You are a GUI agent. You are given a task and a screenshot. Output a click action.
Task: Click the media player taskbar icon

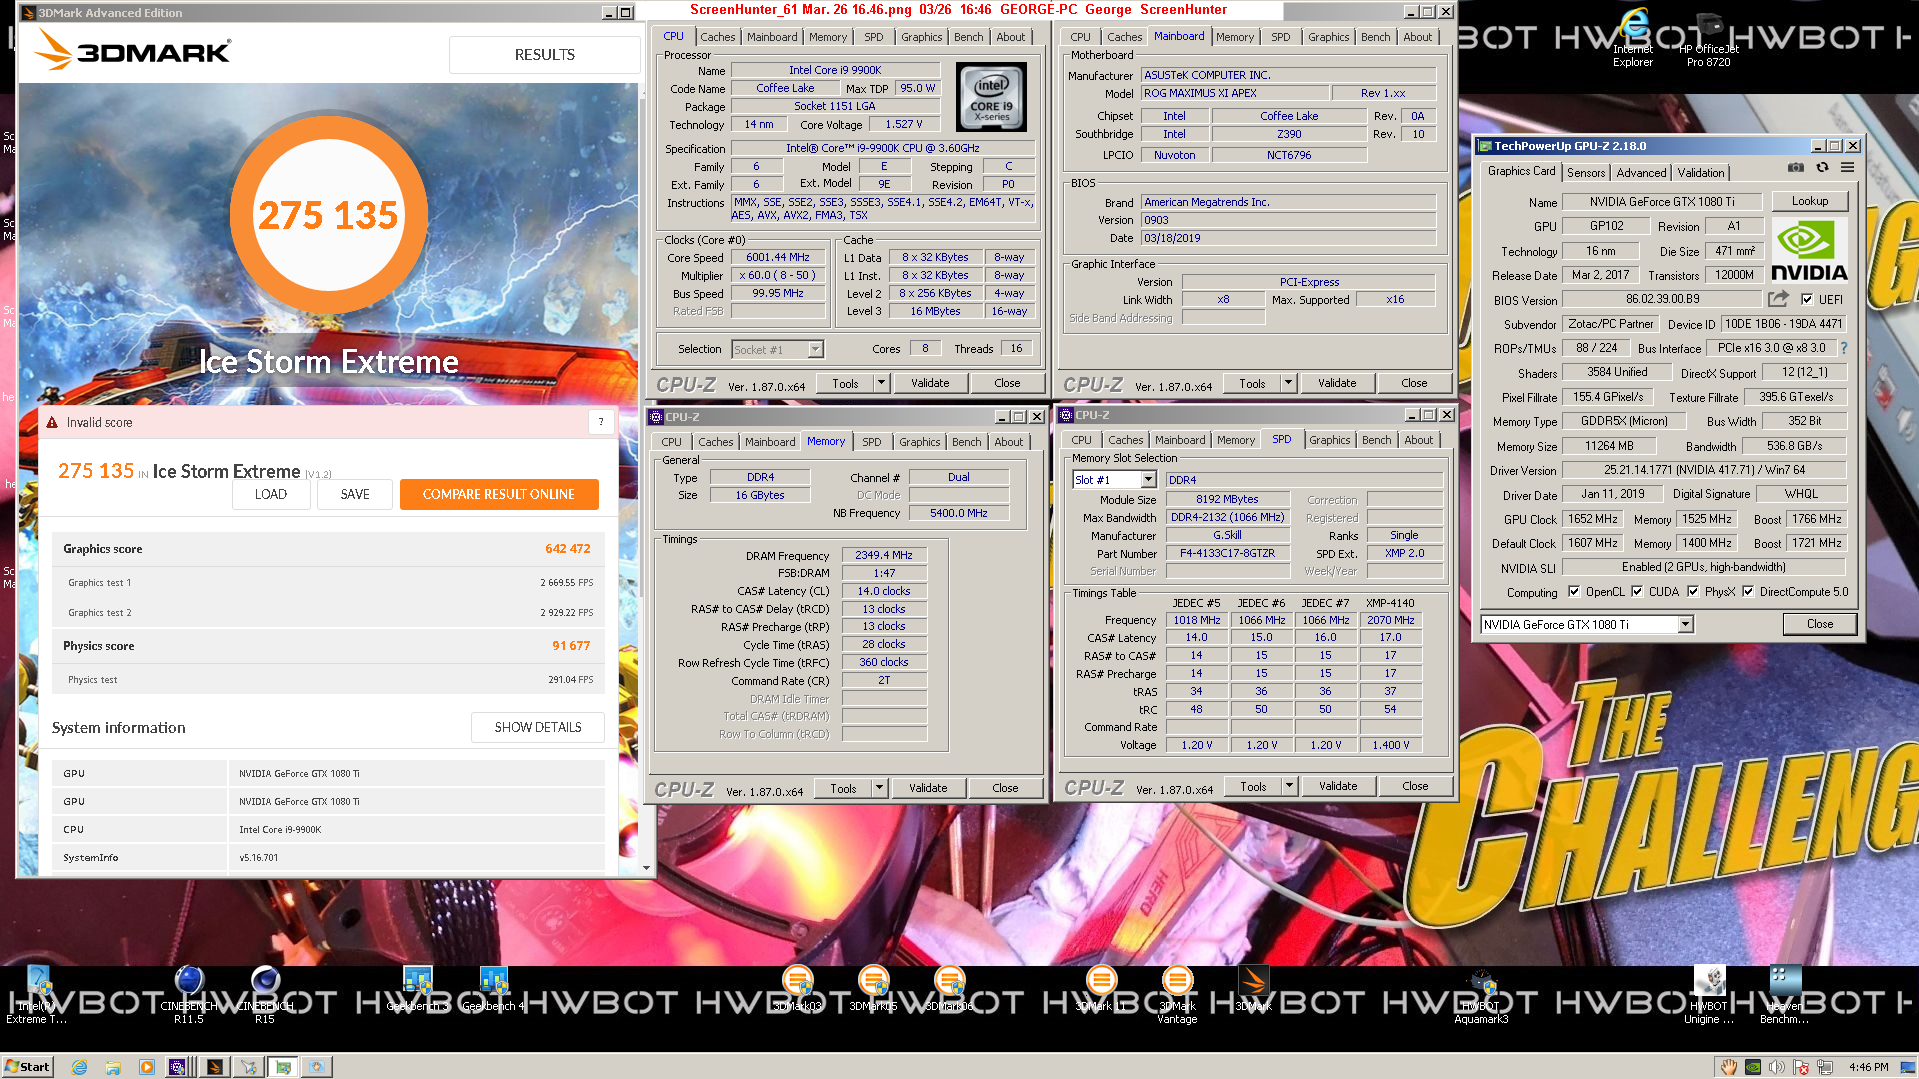coord(147,1067)
